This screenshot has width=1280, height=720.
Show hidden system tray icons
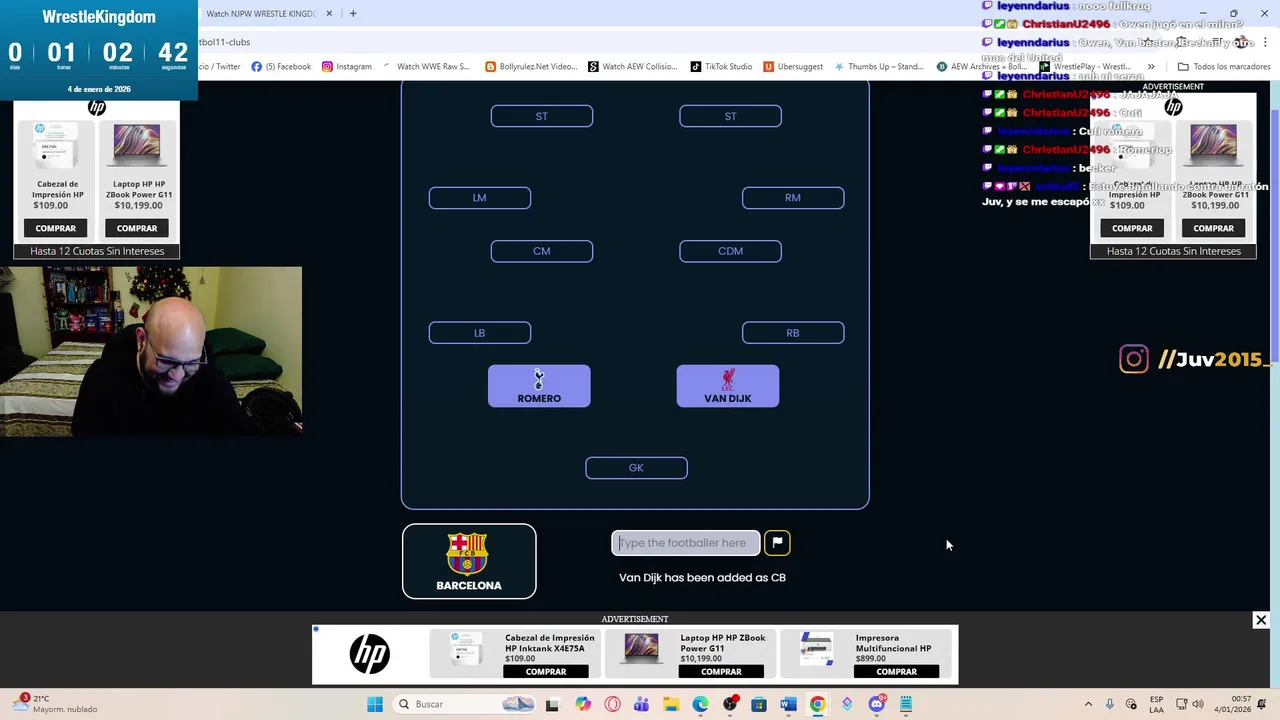1088,704
